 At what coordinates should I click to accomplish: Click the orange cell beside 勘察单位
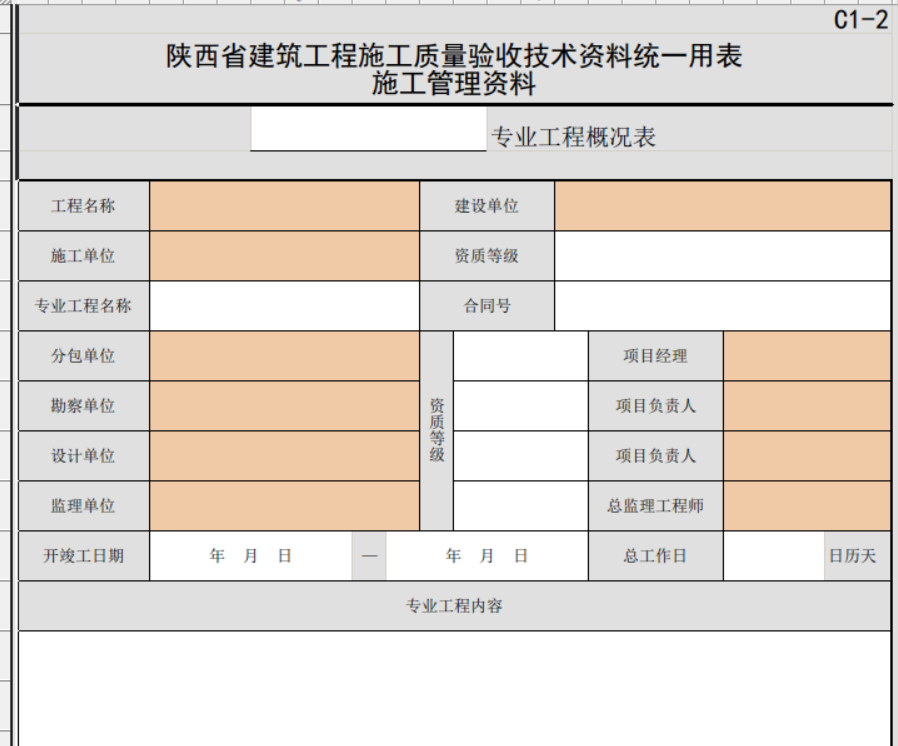point(284,406)
